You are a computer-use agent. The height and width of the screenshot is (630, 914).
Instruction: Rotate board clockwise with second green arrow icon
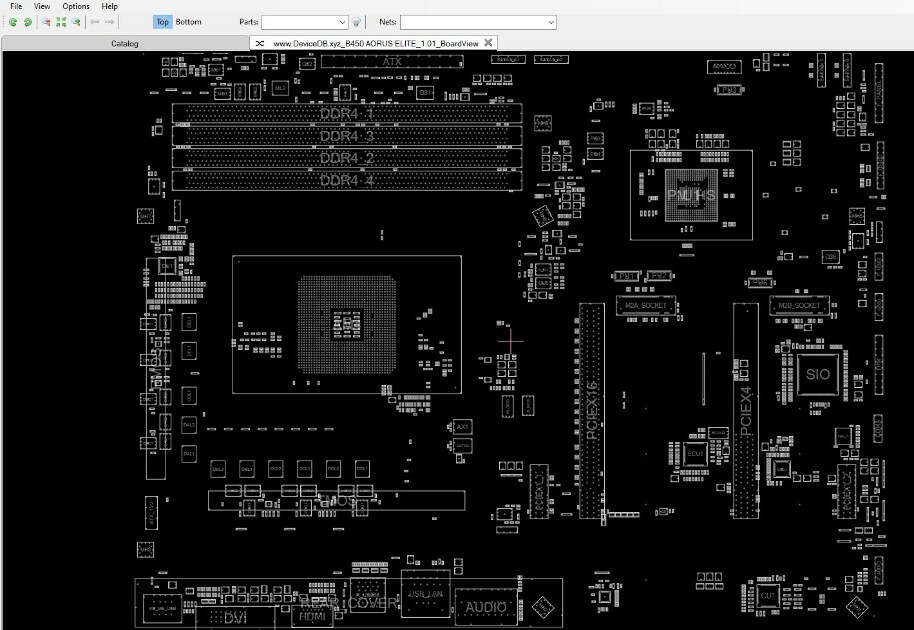[x=27, y=22]
